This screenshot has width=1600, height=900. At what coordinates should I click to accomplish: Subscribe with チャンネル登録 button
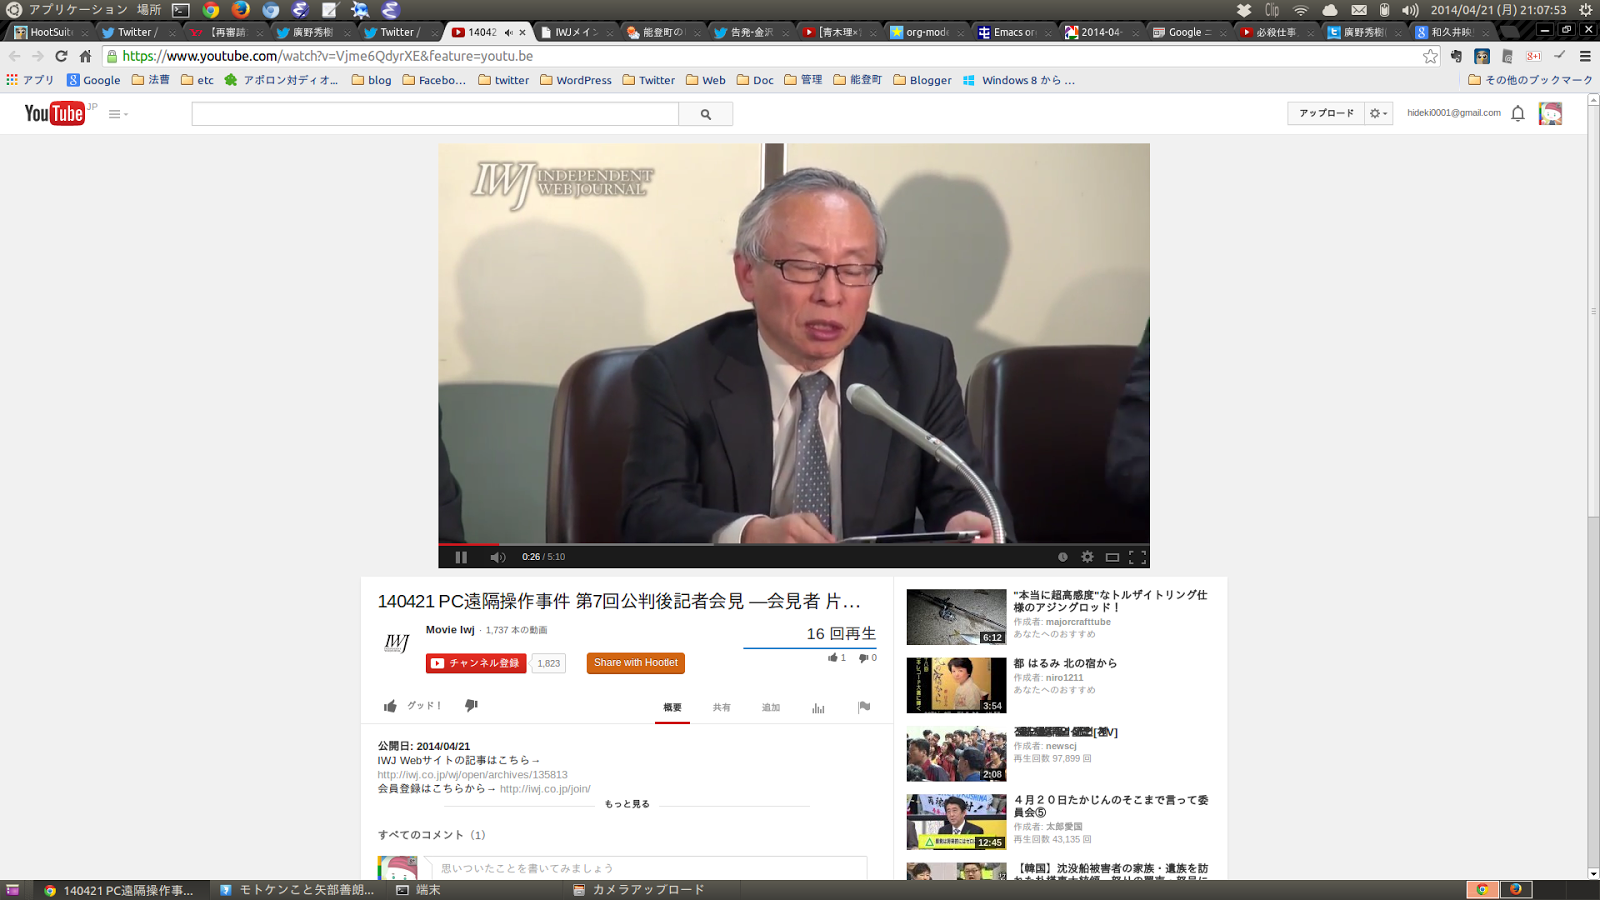[x=476, y=663]
